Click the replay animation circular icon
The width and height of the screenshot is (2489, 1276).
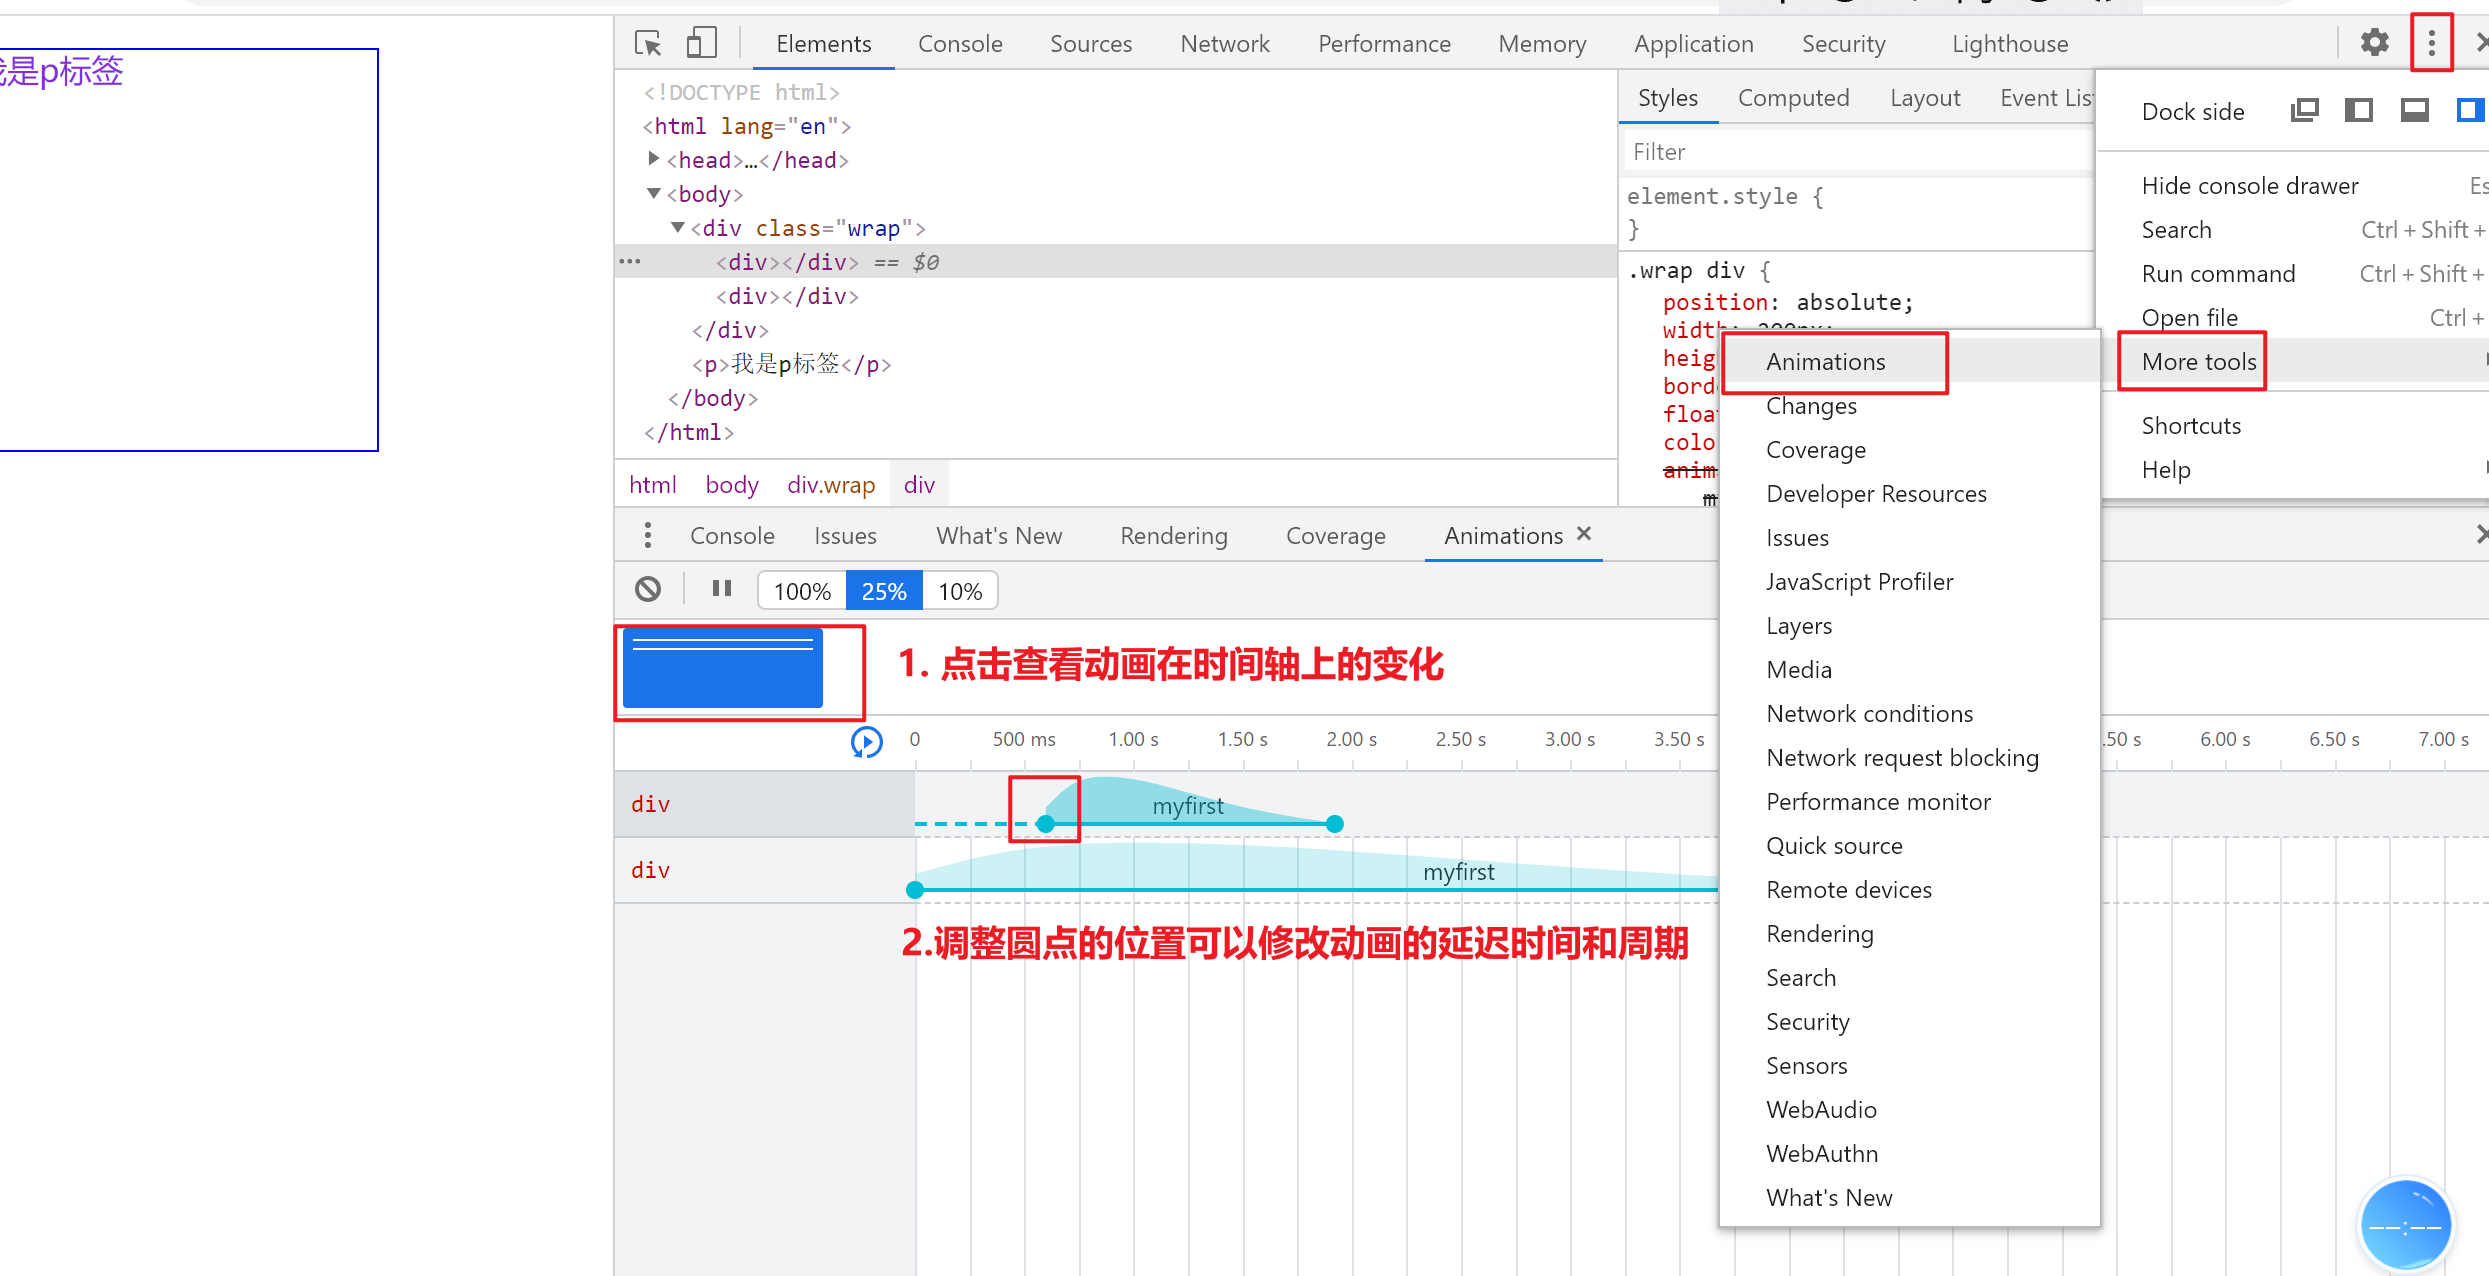pyautogui.click(x=866, y=742)
